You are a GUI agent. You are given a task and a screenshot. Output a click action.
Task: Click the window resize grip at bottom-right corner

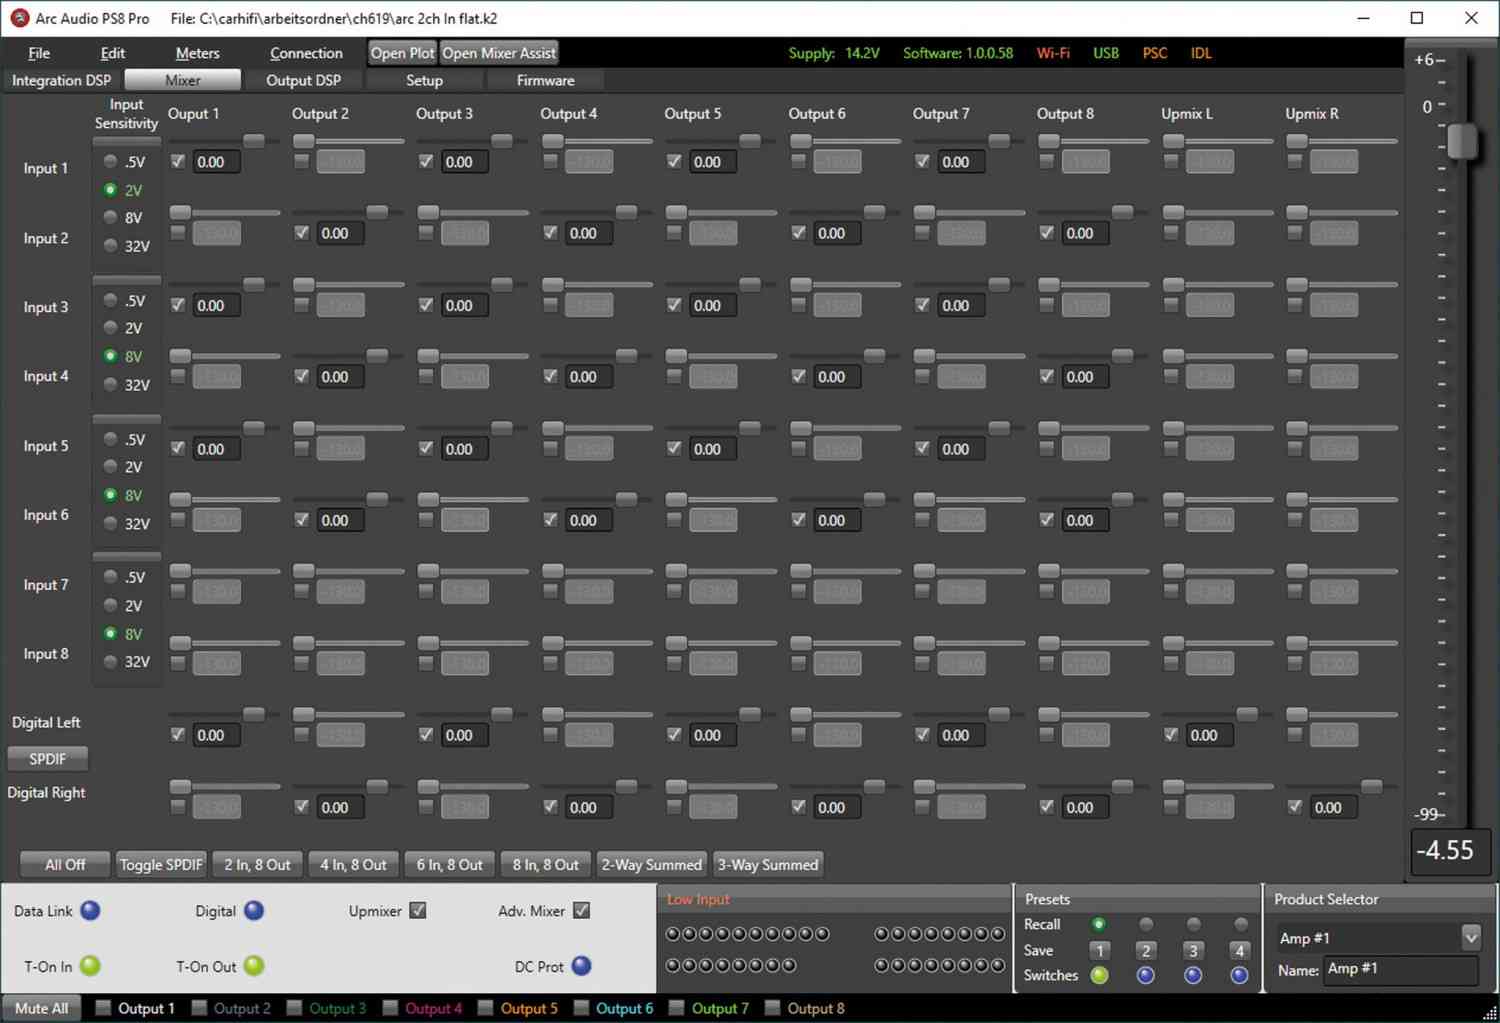(x=1490, y=1013)
